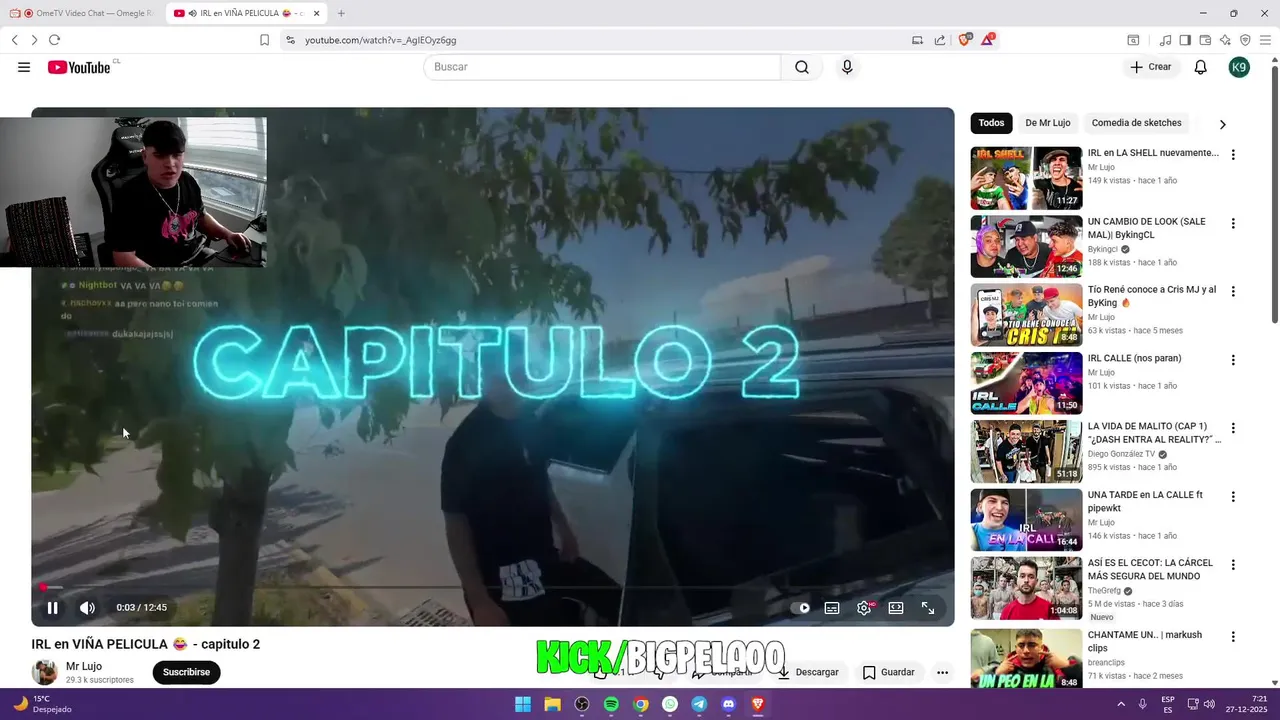Switch player to theater mode

point(896,608)
